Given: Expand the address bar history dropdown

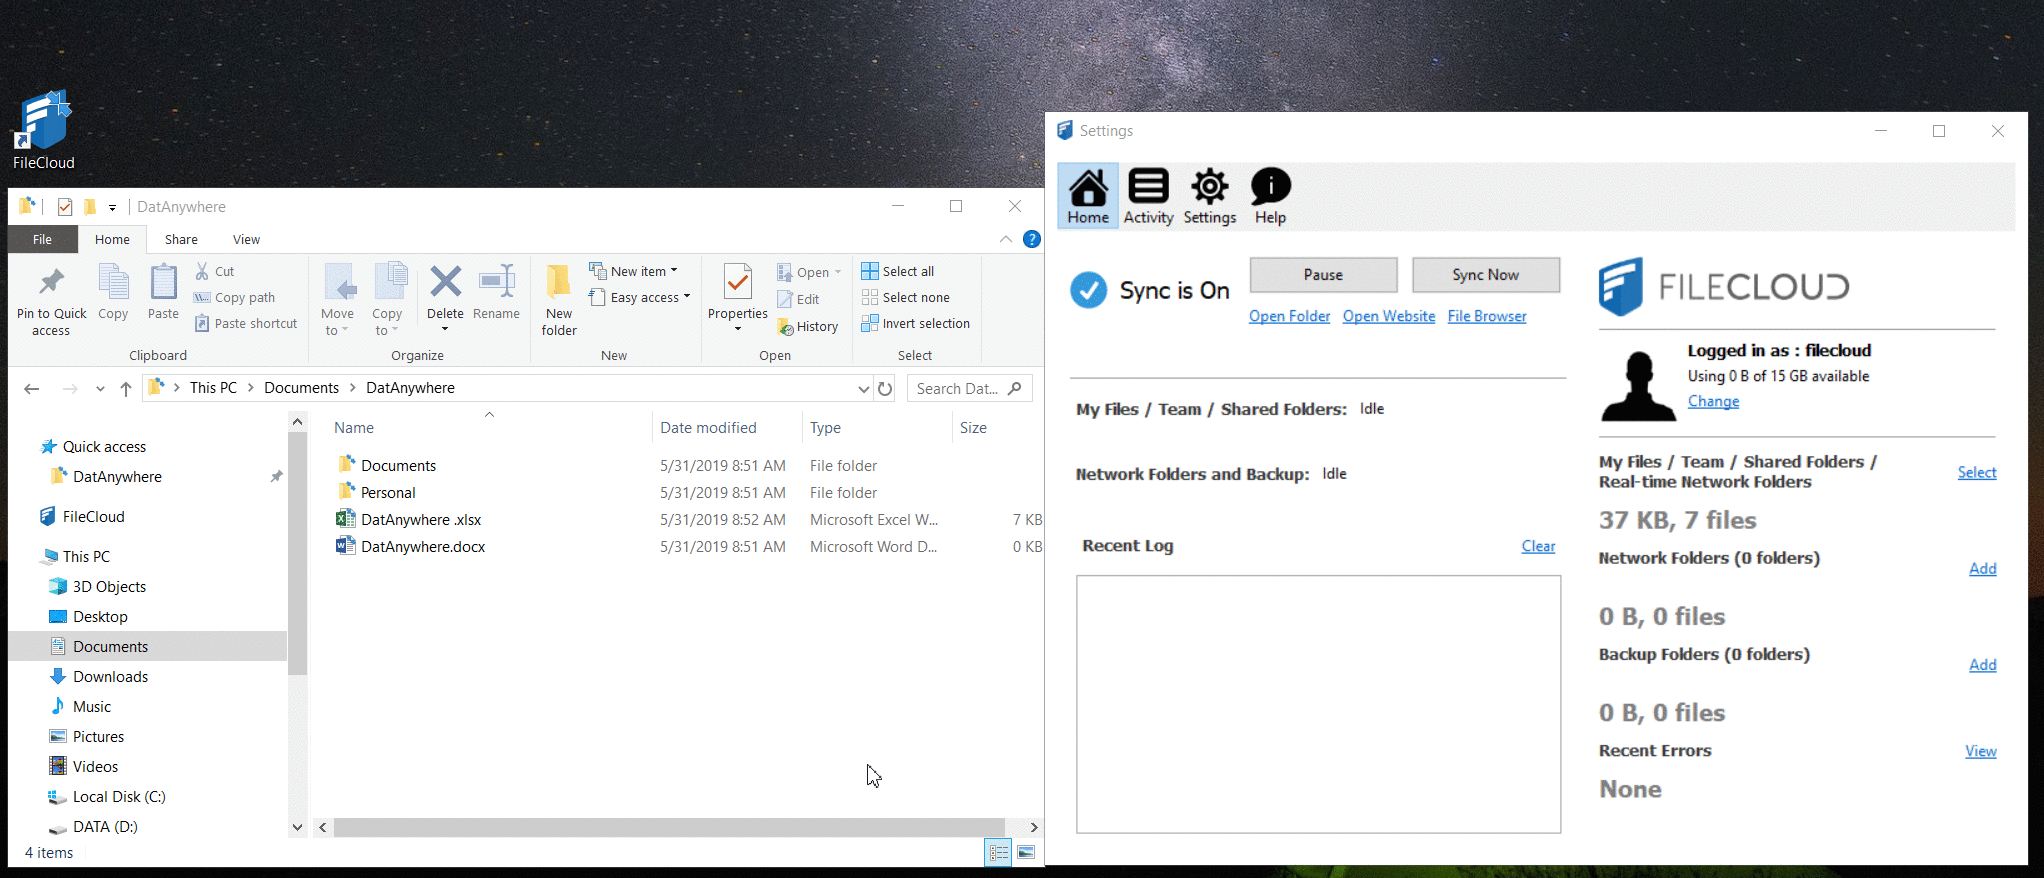Looking at the screenshot, I should click(x=863, y=388).
